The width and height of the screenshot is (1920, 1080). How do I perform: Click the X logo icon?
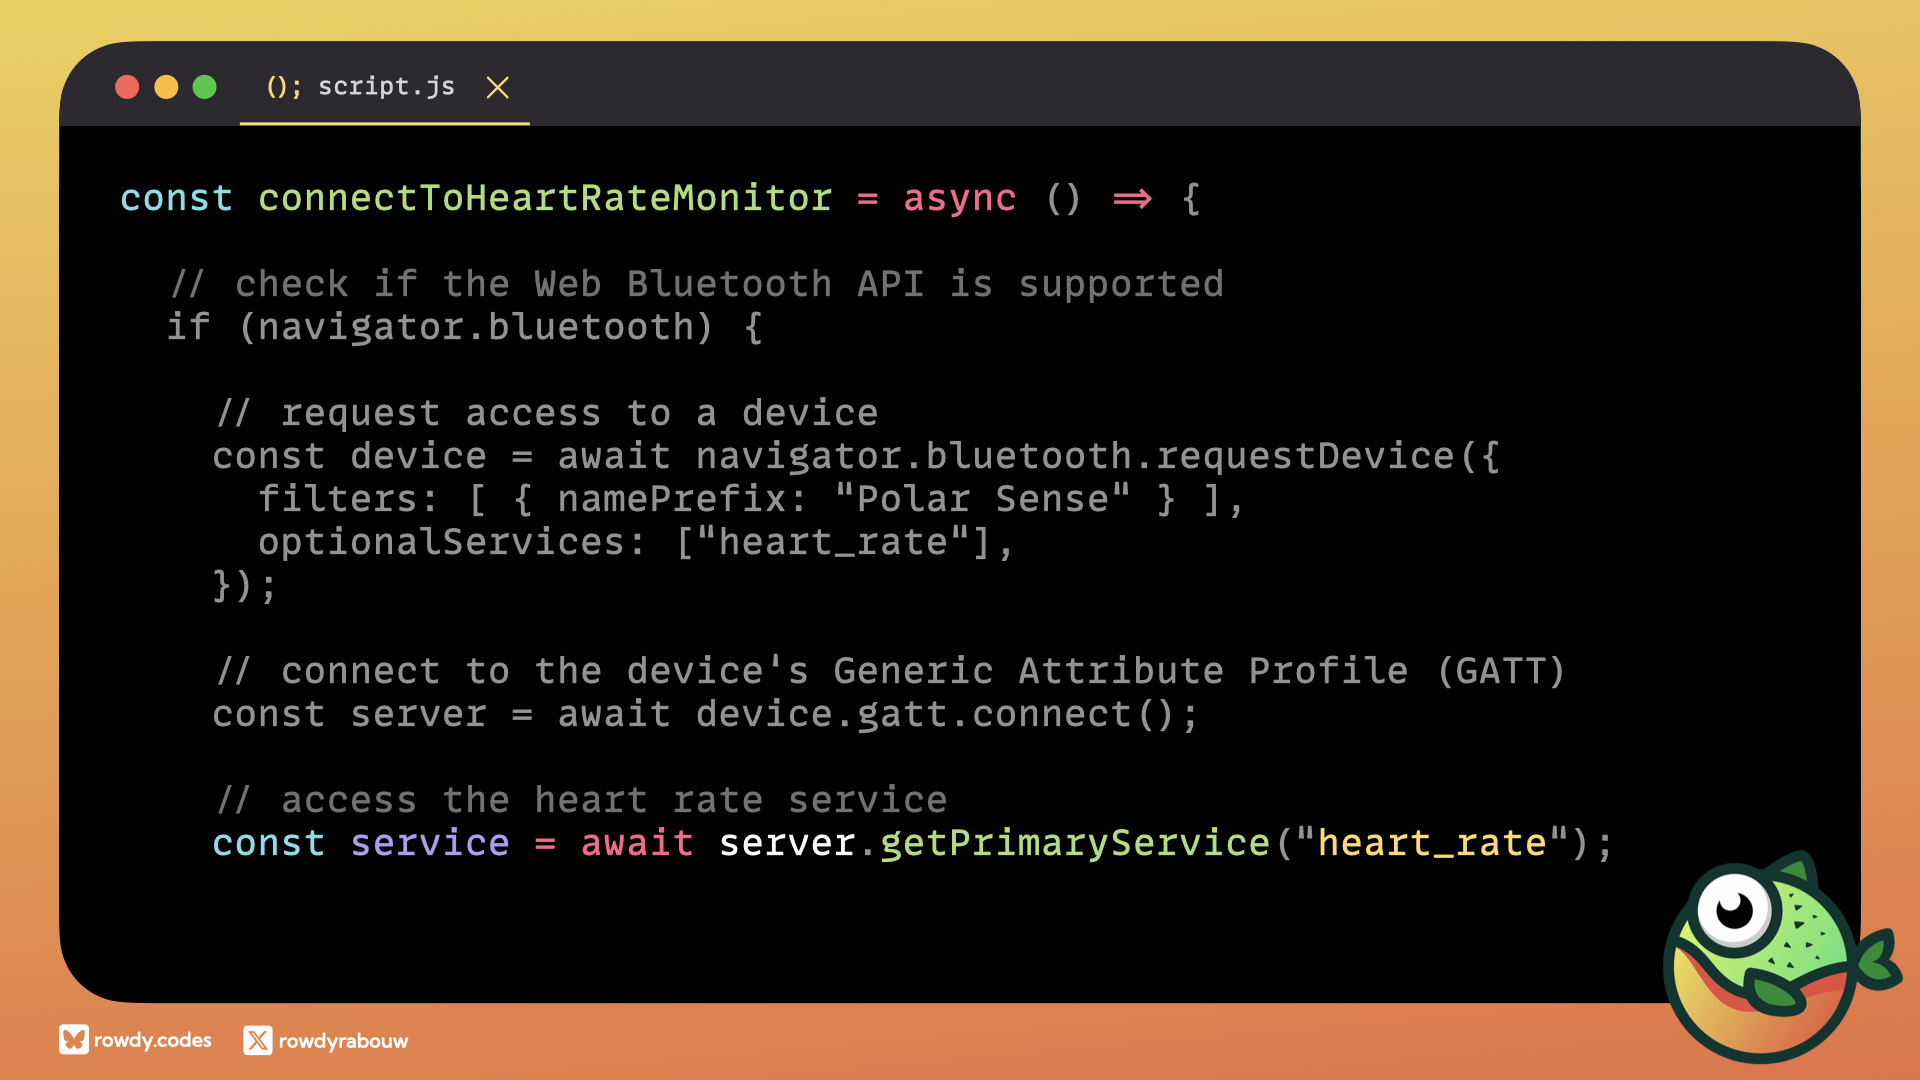click(257, 1040)
